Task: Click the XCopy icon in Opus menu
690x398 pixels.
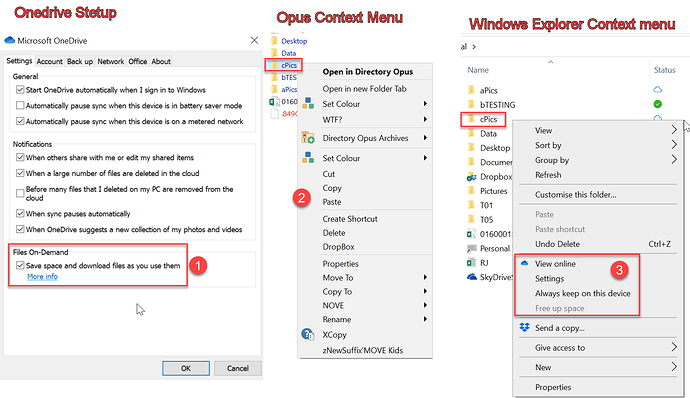Action: pos(308,334)
